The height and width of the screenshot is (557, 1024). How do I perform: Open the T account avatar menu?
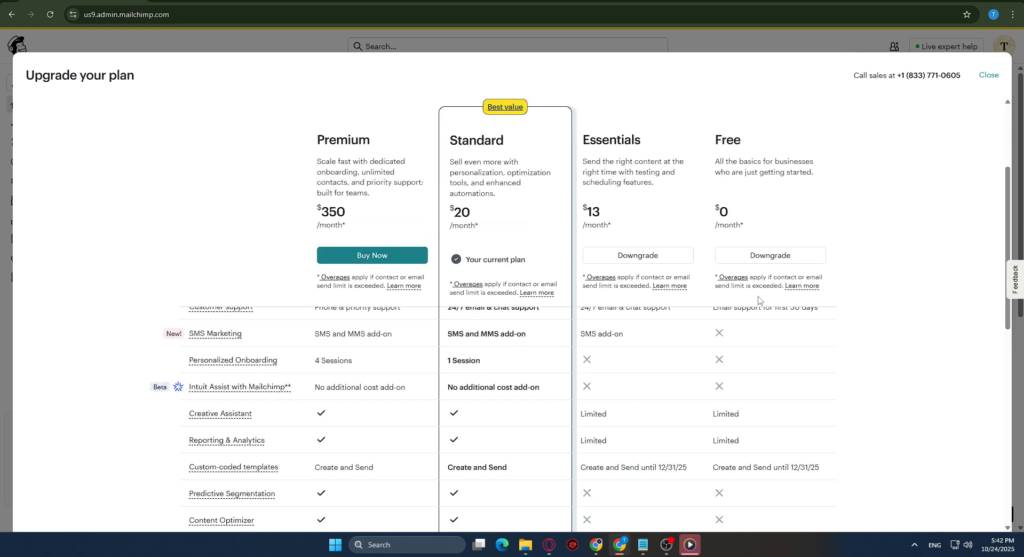[1004, 46]
